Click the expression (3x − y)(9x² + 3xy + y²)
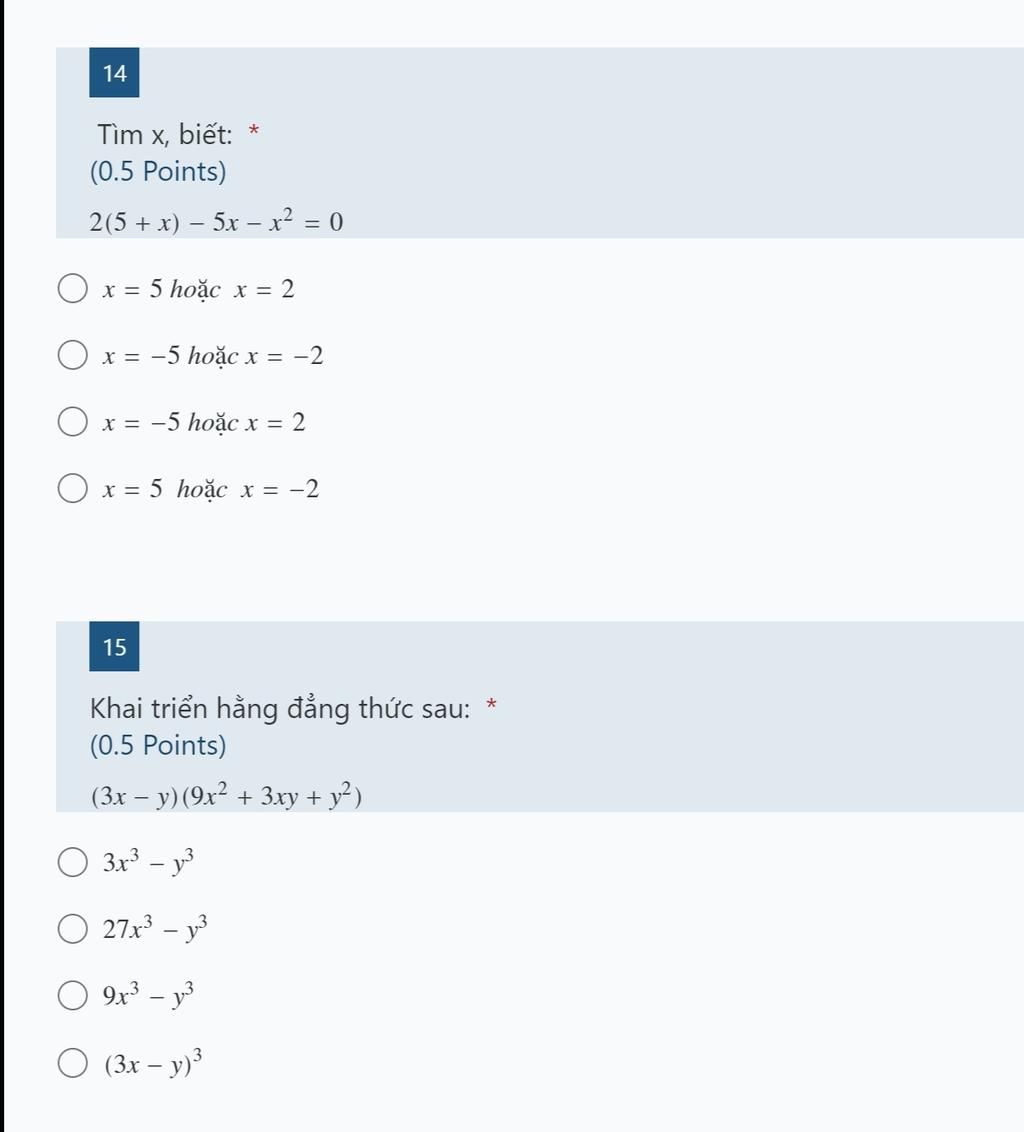1024x1132 pixels. coord(226,797)
